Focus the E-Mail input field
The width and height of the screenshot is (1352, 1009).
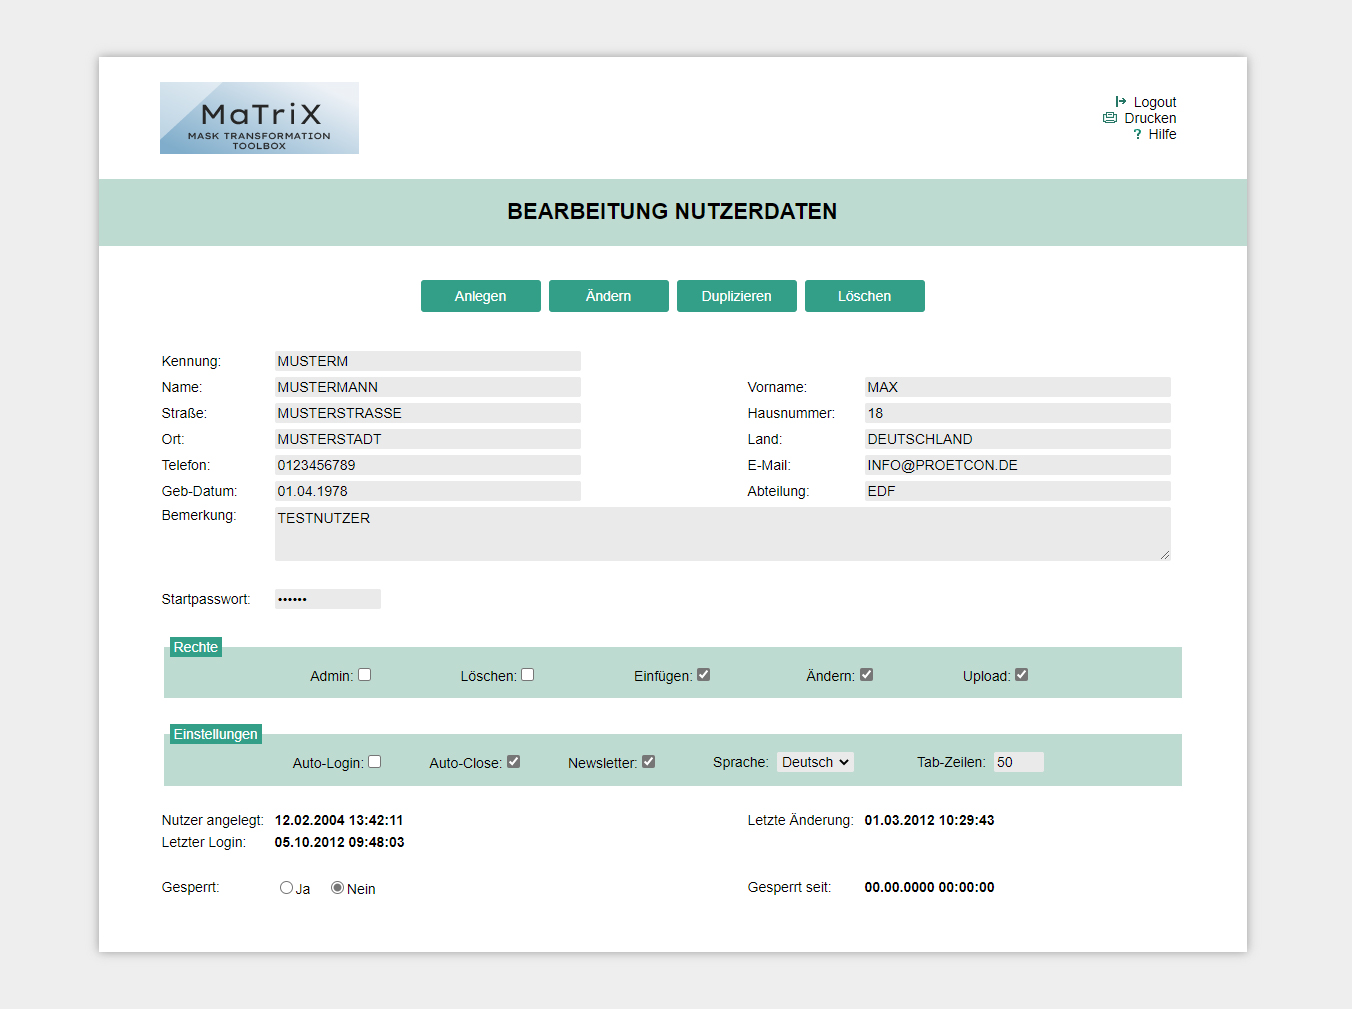(x=1016, y=465)
